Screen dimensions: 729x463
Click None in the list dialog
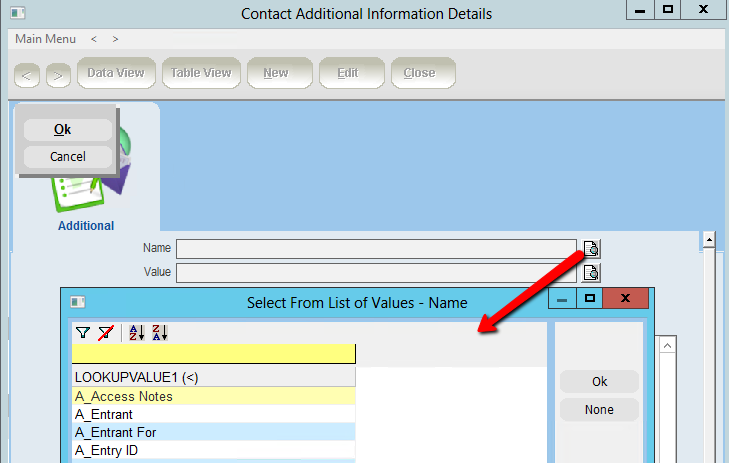click(x=599, y=409)
